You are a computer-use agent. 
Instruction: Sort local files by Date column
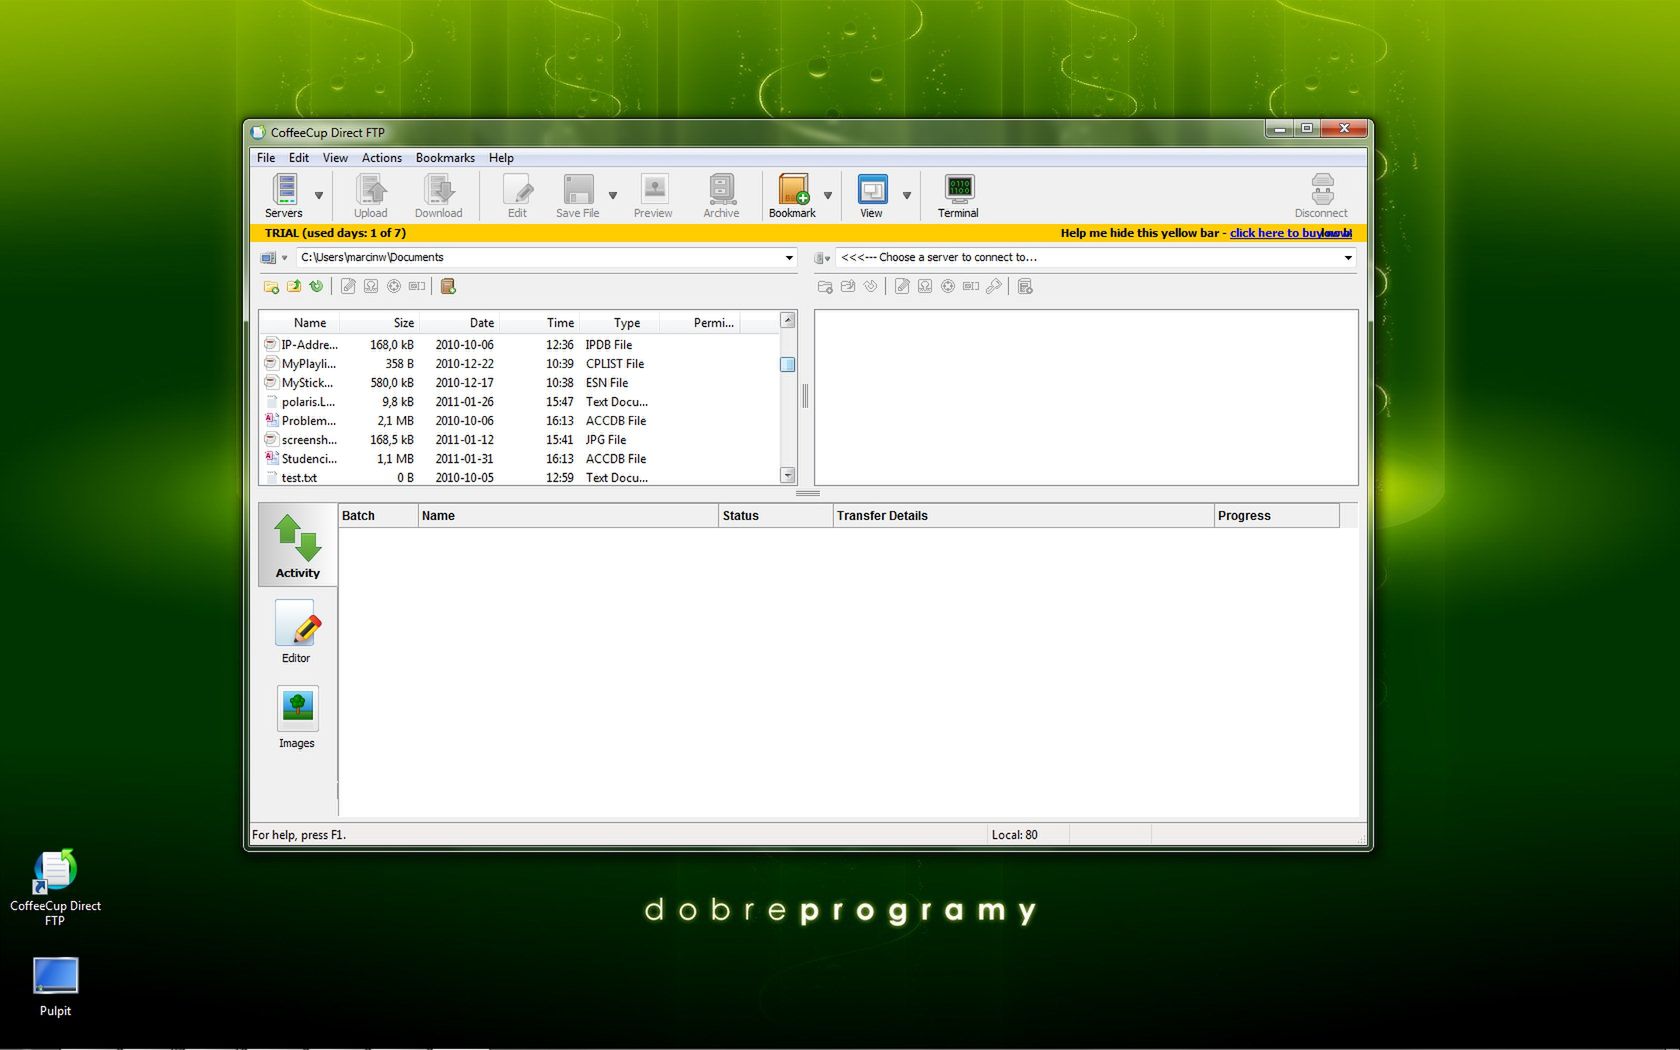pyautogui.click(x=459, y=323)
